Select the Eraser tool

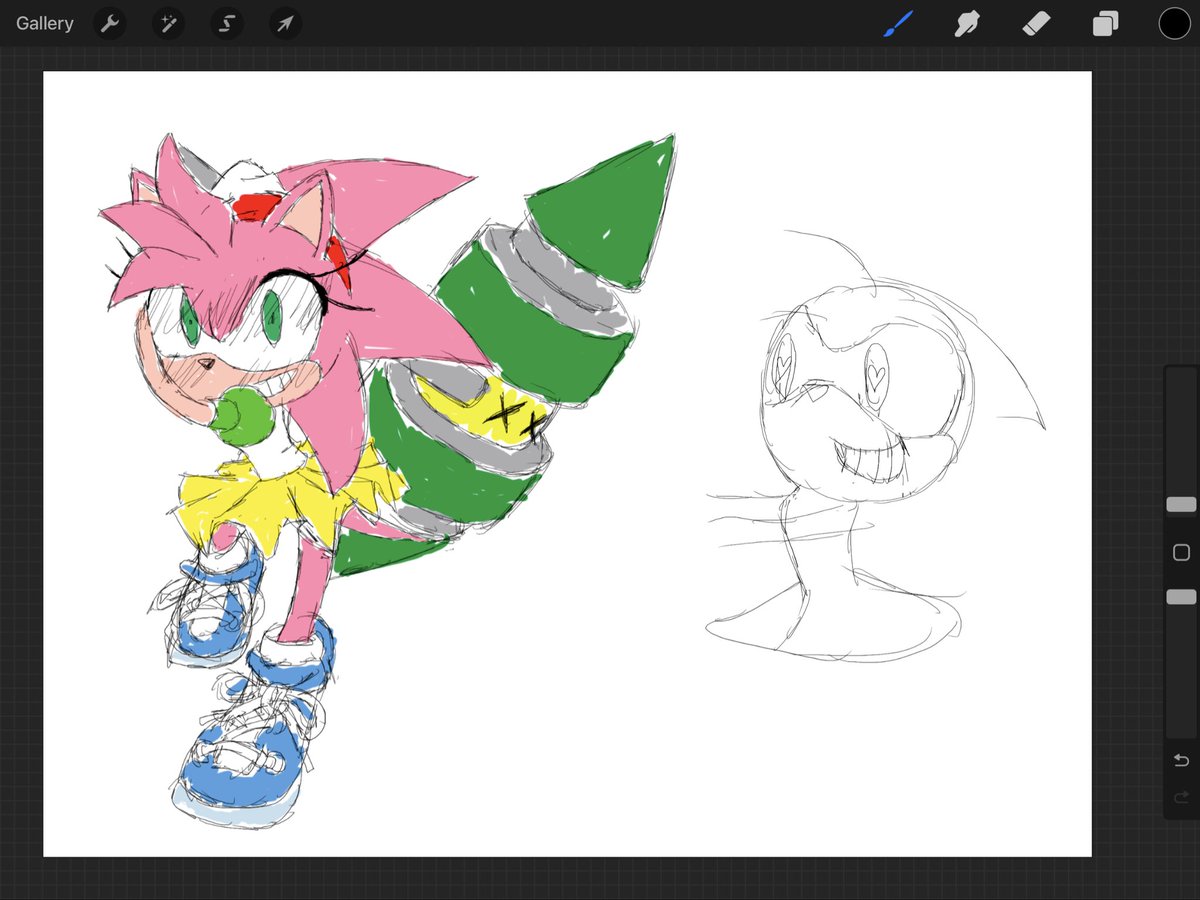[1036, 23]
